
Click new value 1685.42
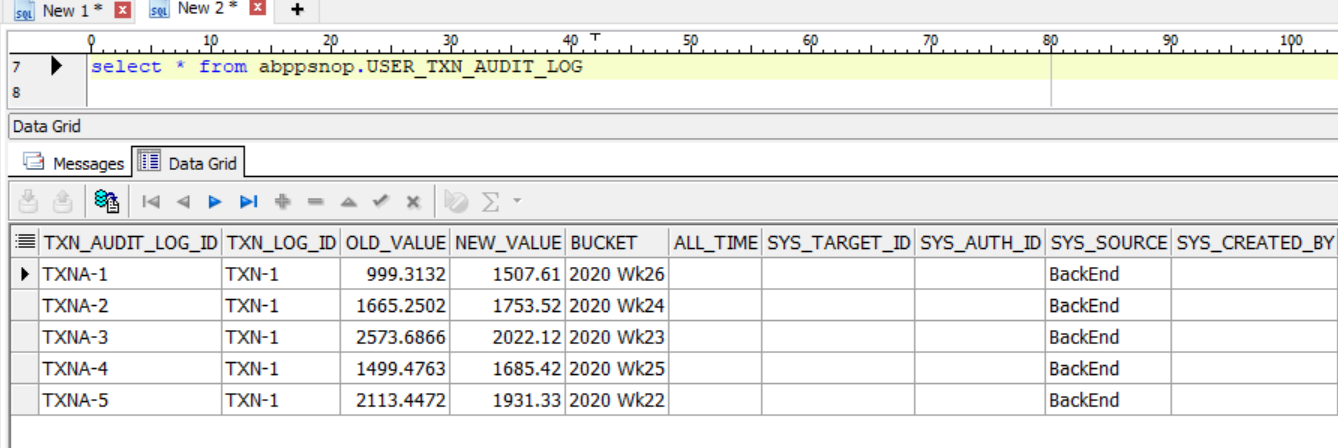click(508, 368)
